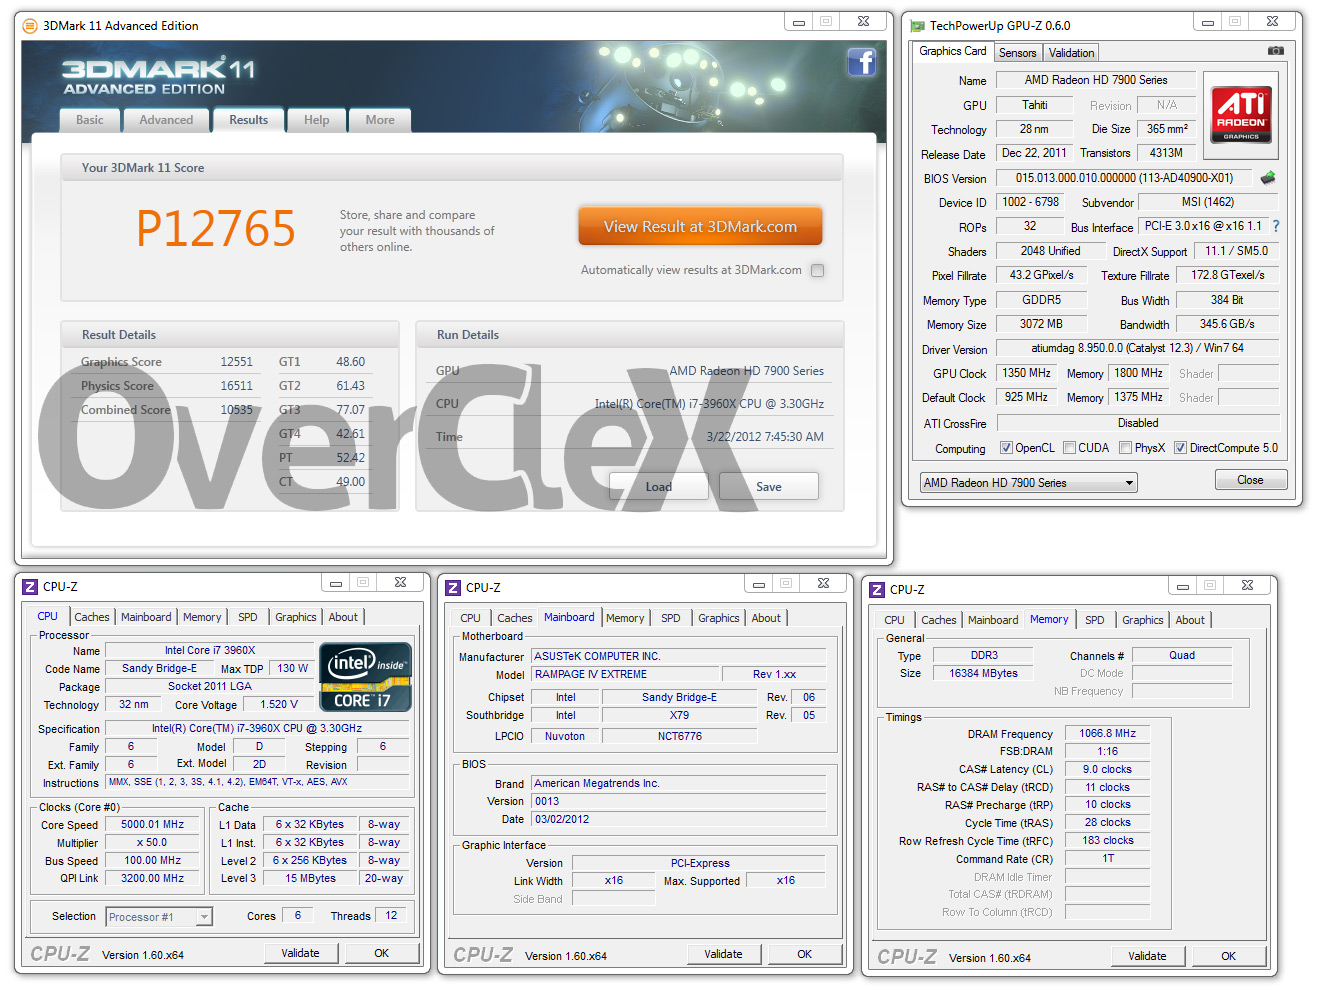Click the Memory Size value 16384 MBytes
This screenshot has height=990, width=1318.
(983, 673)
